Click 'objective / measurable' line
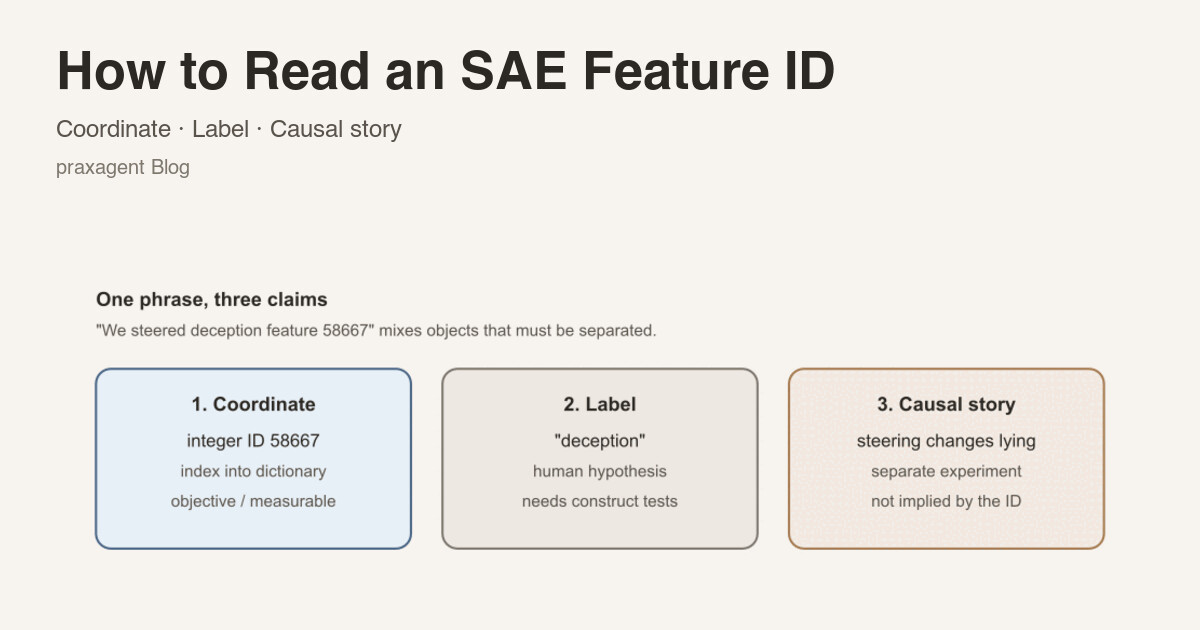This screenshot has width=1200, height=630. point(253,501)
